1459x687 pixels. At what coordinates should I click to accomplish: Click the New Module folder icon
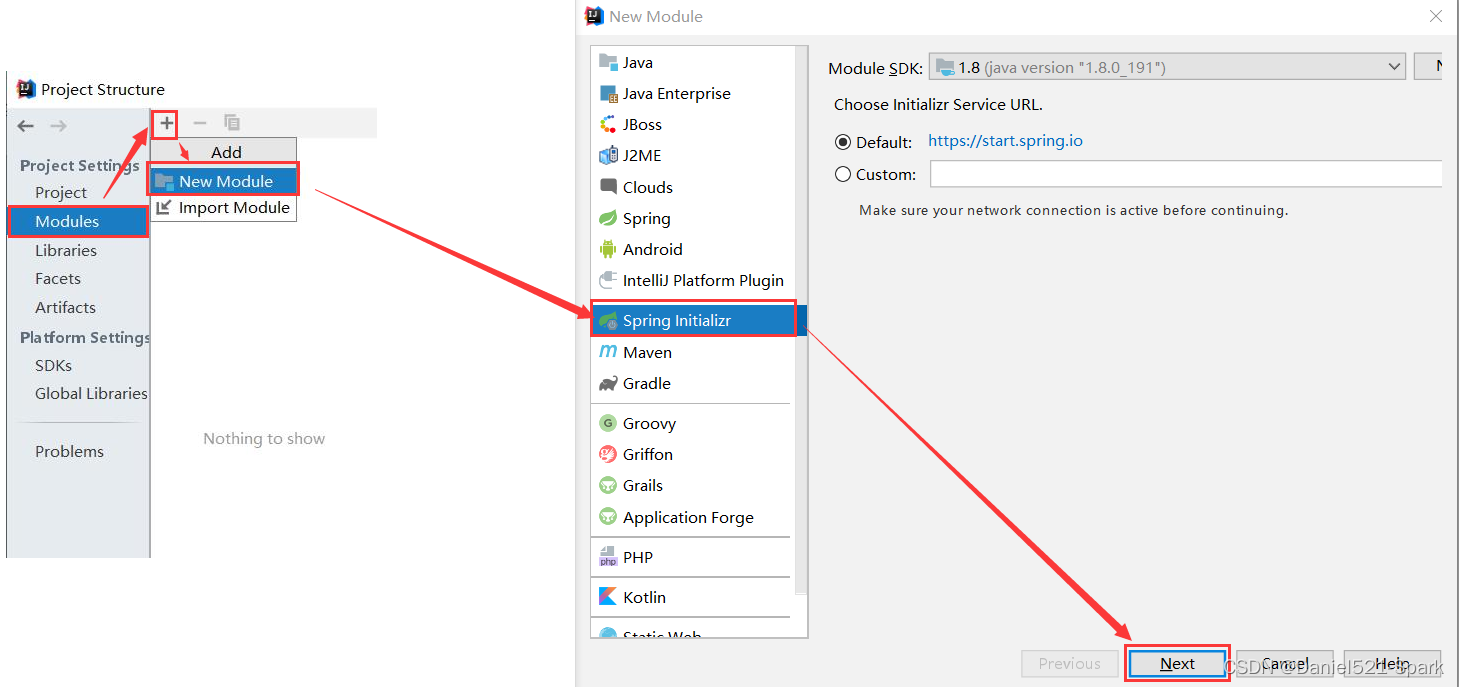pos(165,181)
